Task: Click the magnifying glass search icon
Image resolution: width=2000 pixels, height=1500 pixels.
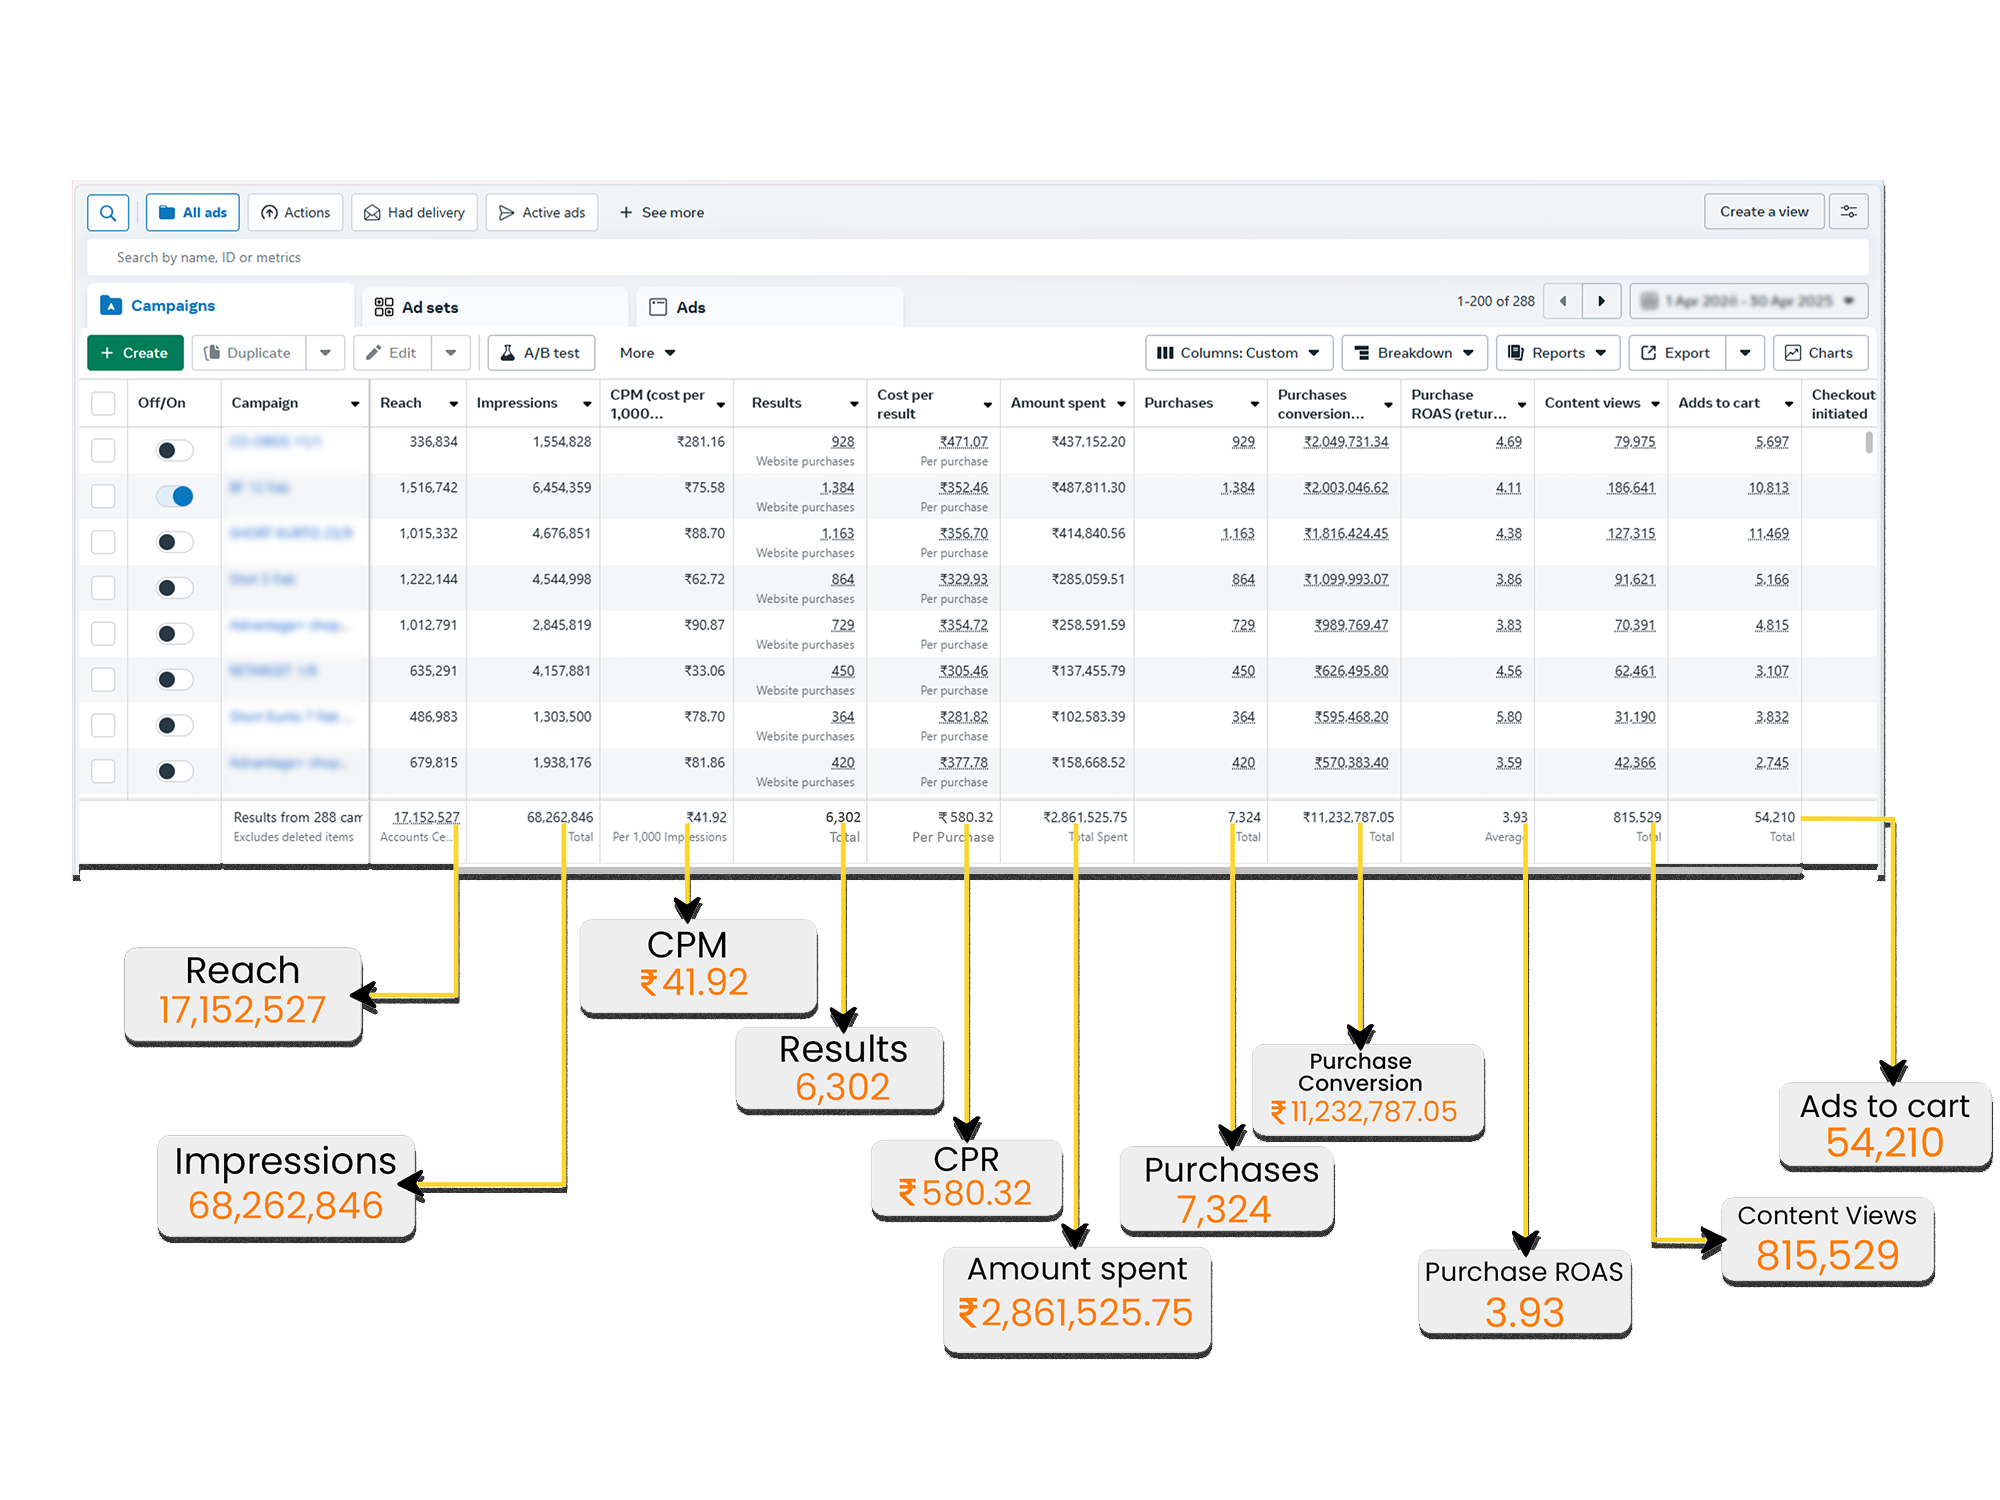Action: click(108, 212)
